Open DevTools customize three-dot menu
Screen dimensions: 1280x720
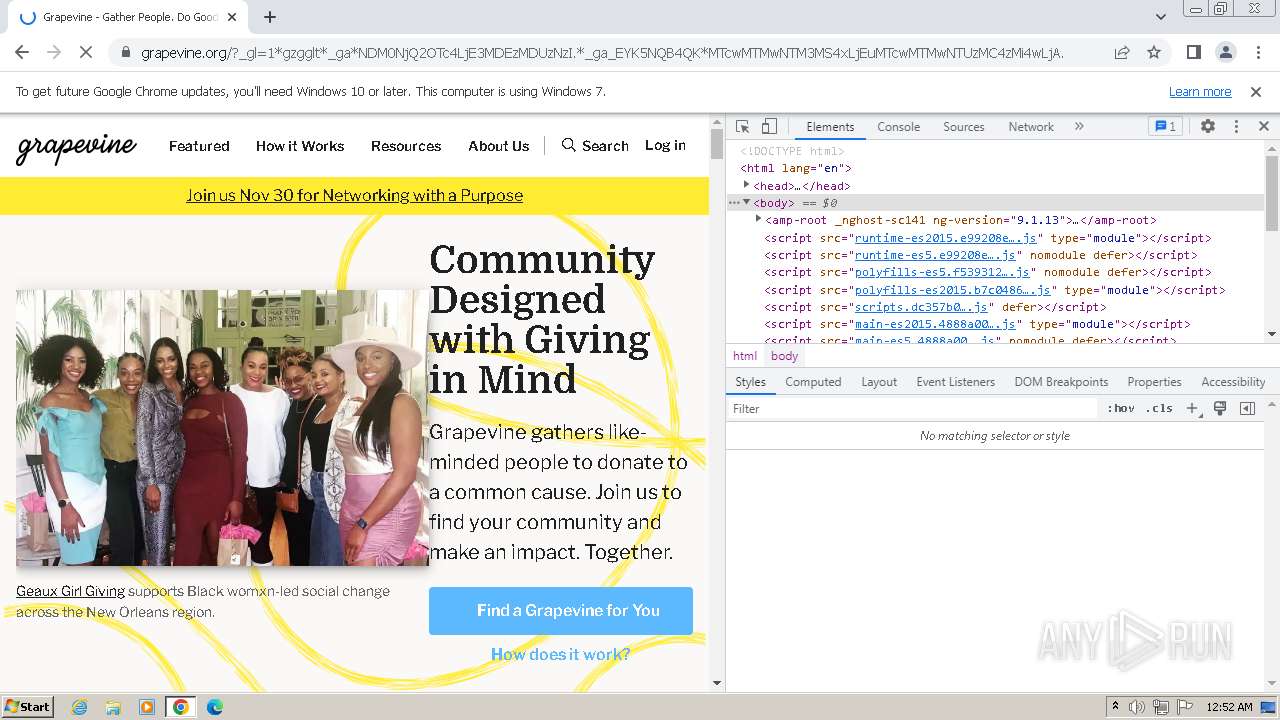[1236, 127]
